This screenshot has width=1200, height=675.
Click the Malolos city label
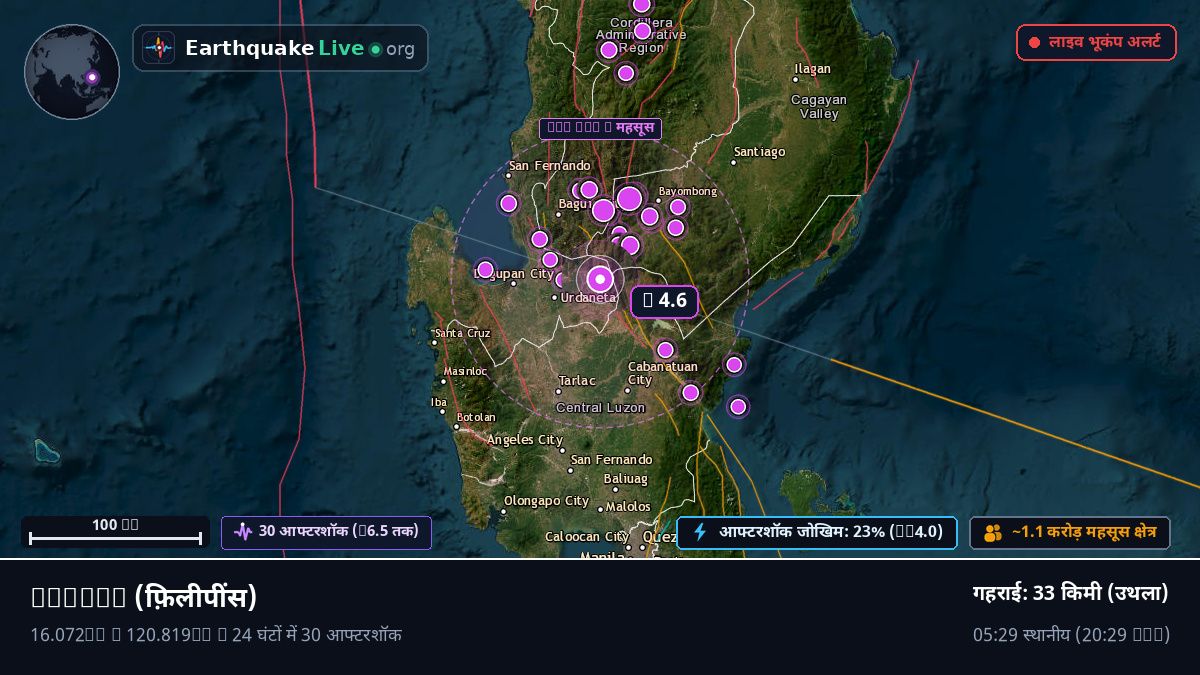click(x=628, y=507)
